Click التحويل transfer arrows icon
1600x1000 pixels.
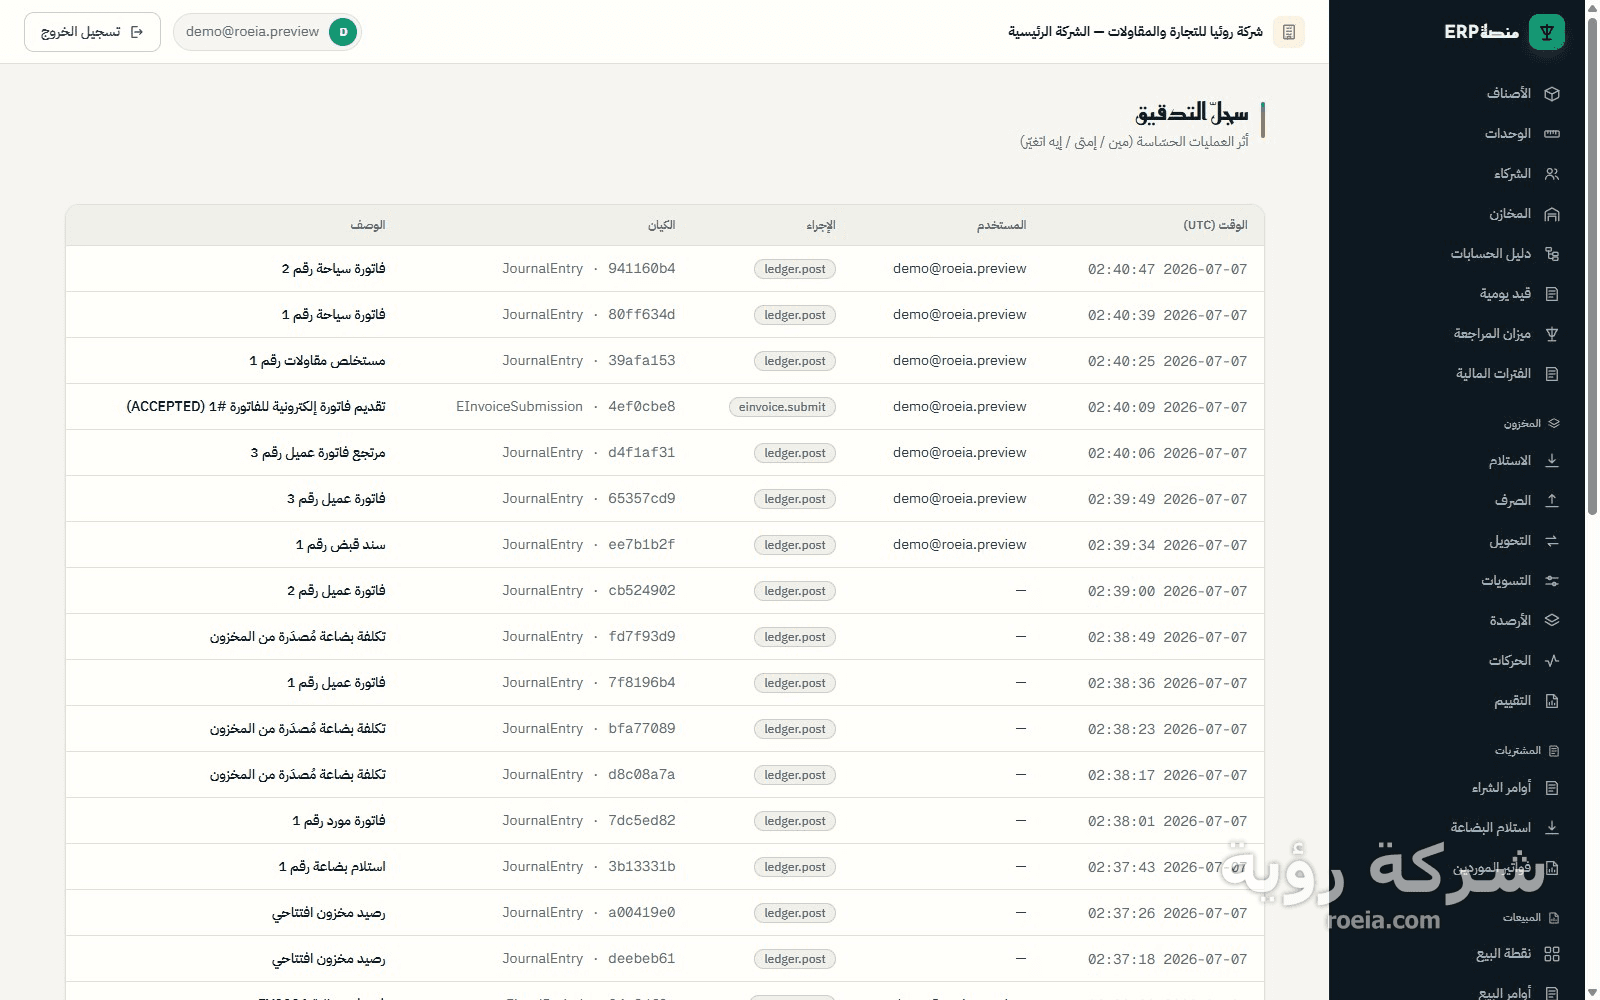coord(1552,541)
